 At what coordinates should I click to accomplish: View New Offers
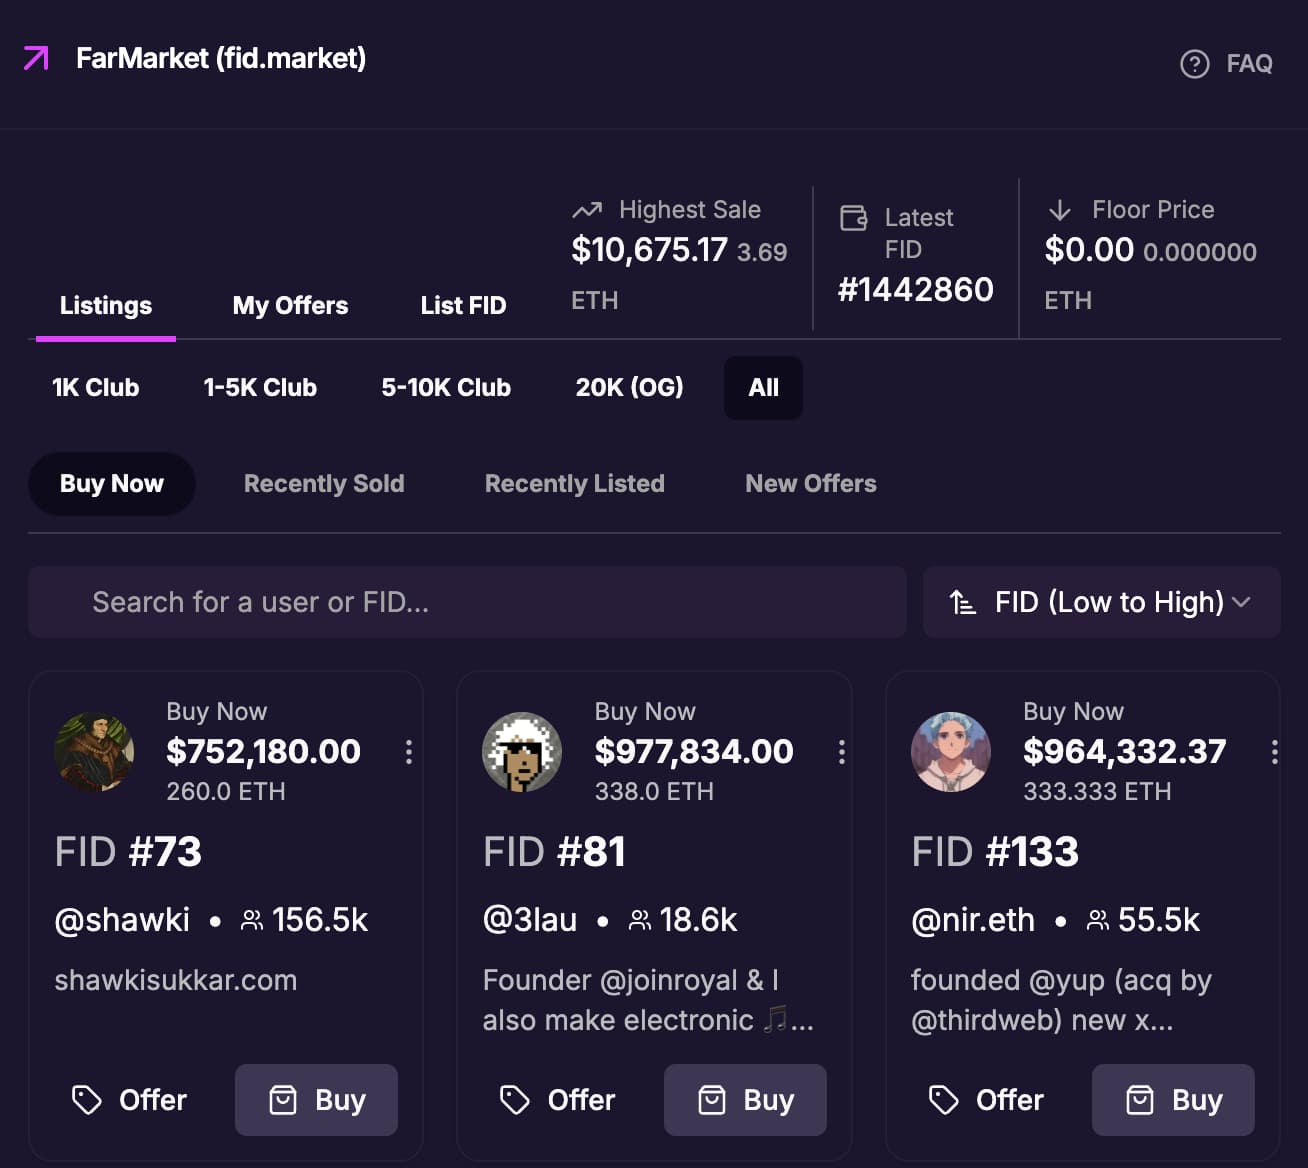click(x=810, y=484)
